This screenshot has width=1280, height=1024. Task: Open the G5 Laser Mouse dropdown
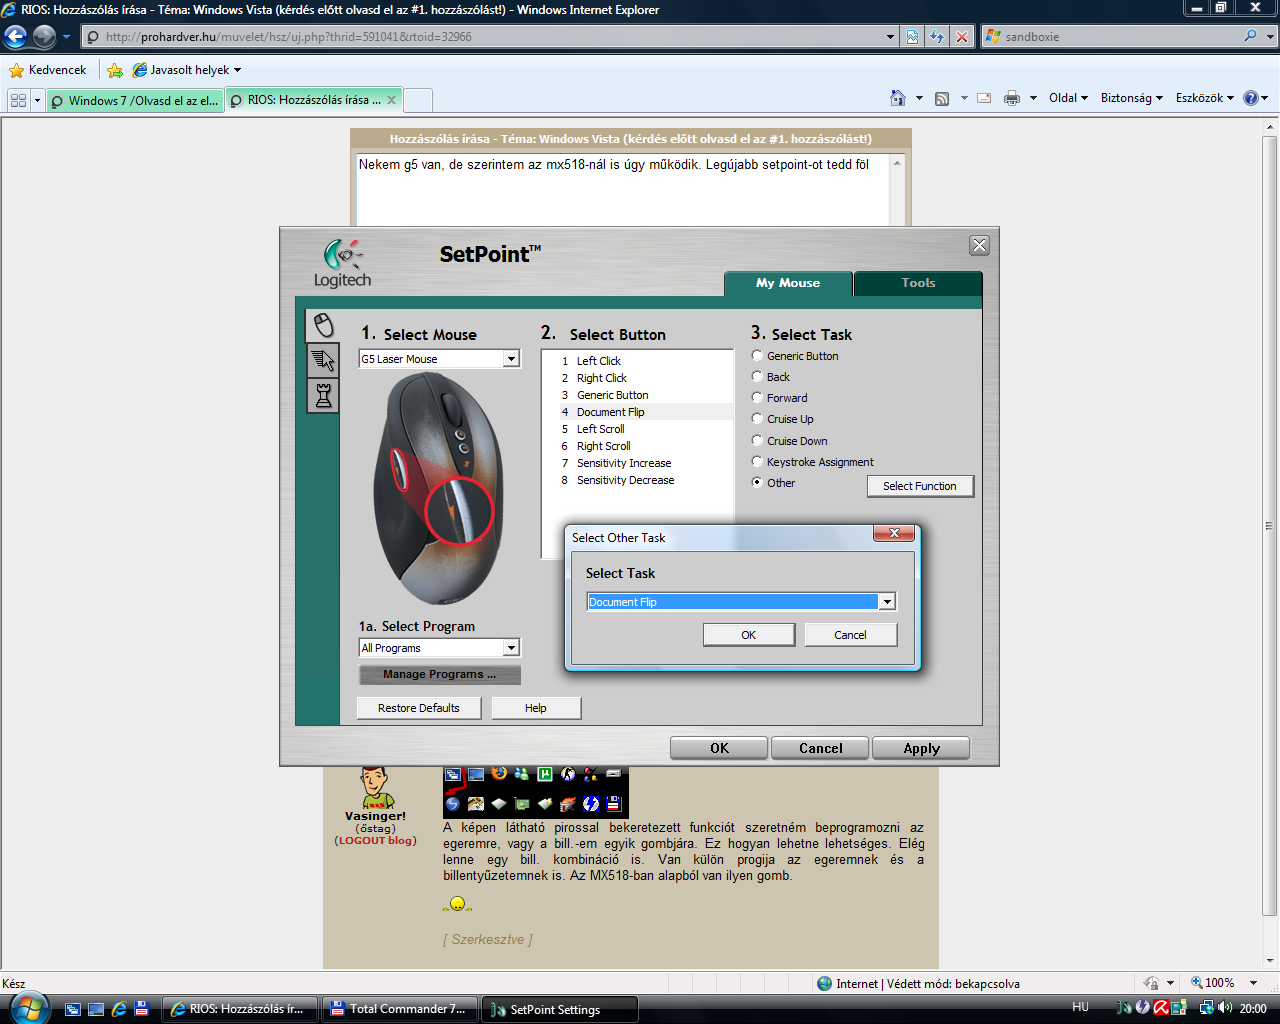511,359
